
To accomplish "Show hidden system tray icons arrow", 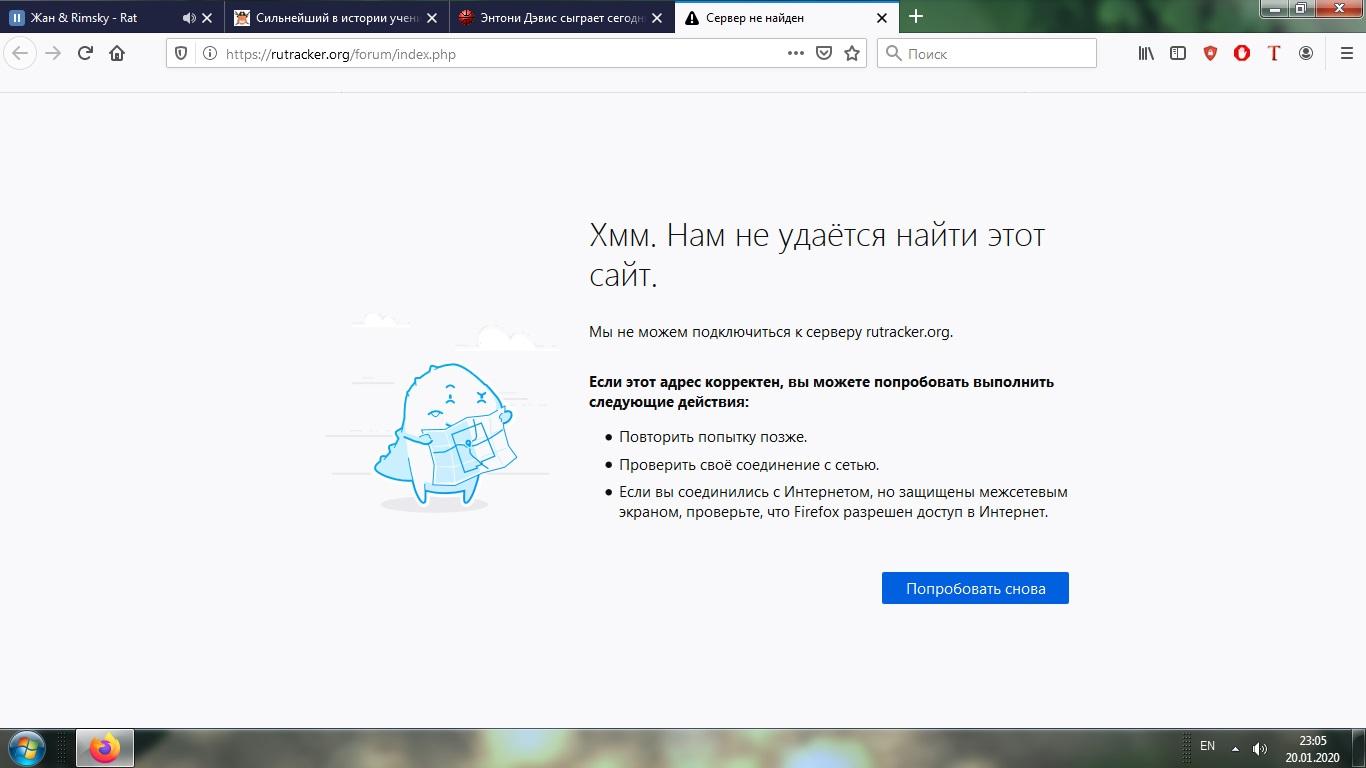I will pos(1235,748).
